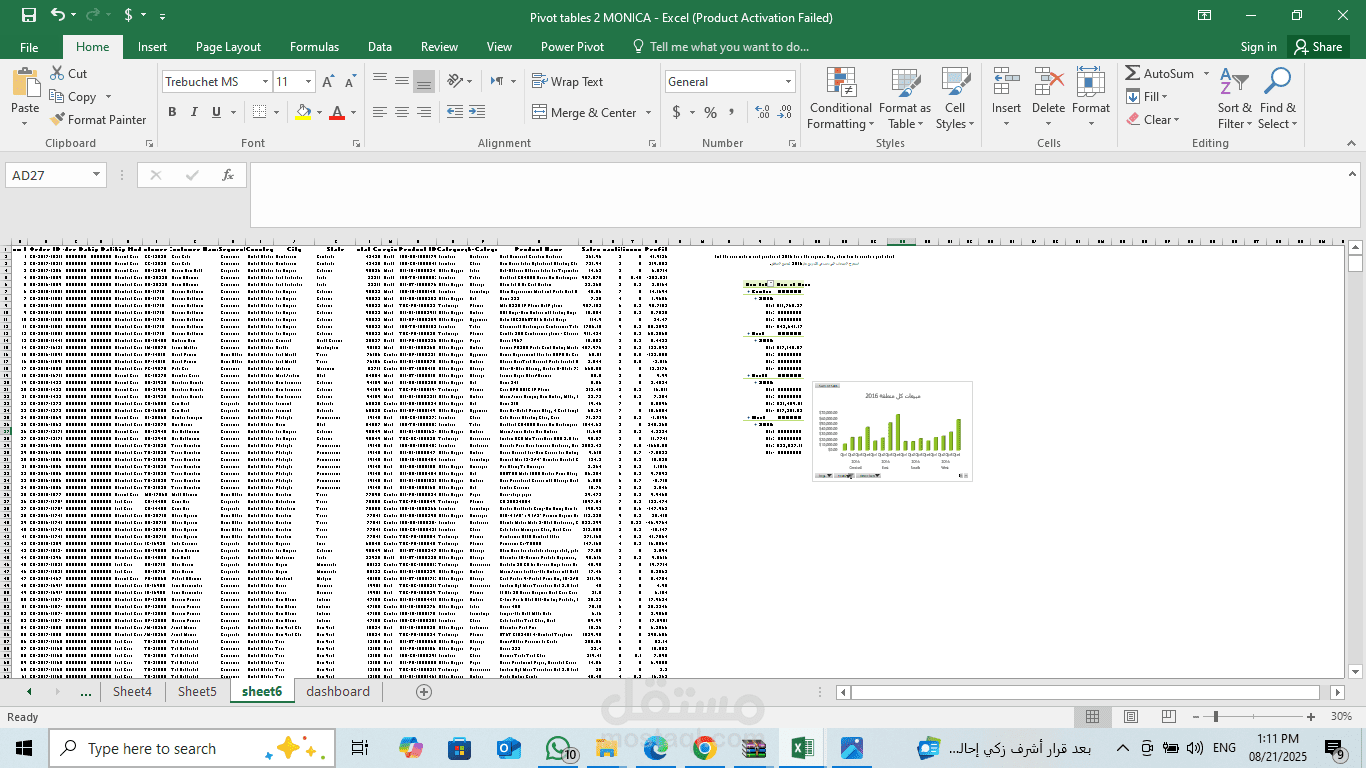Switch to Normal view in status bar
The image size is (1366, 768).
pos(1092,716)
